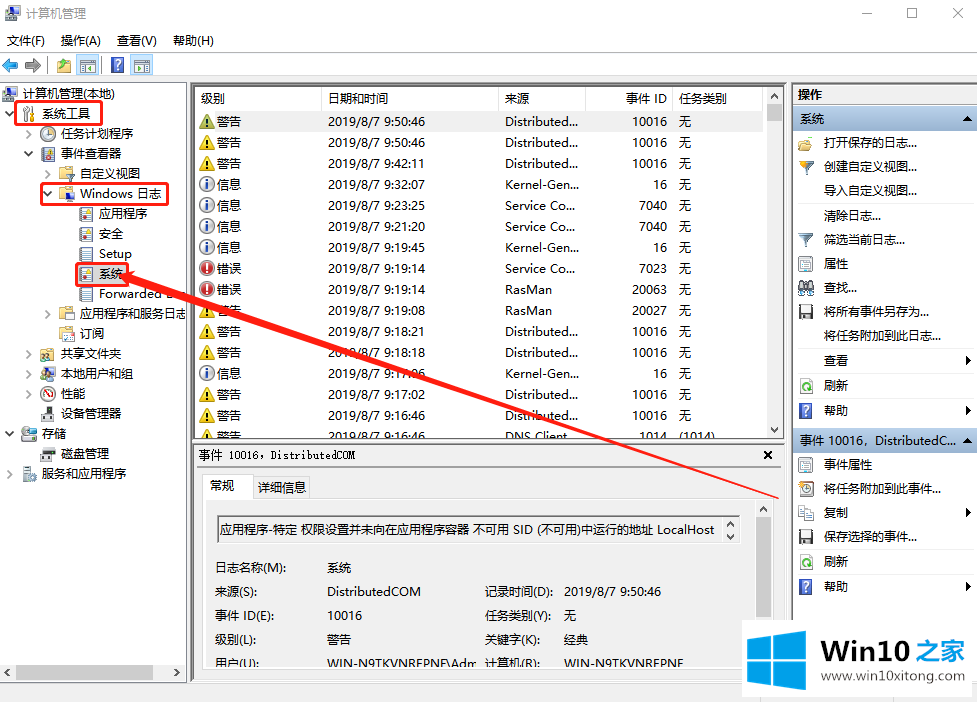Click the 将任务附加到此事件 icon
Screen dimensions: 977x702
(806, 489)
